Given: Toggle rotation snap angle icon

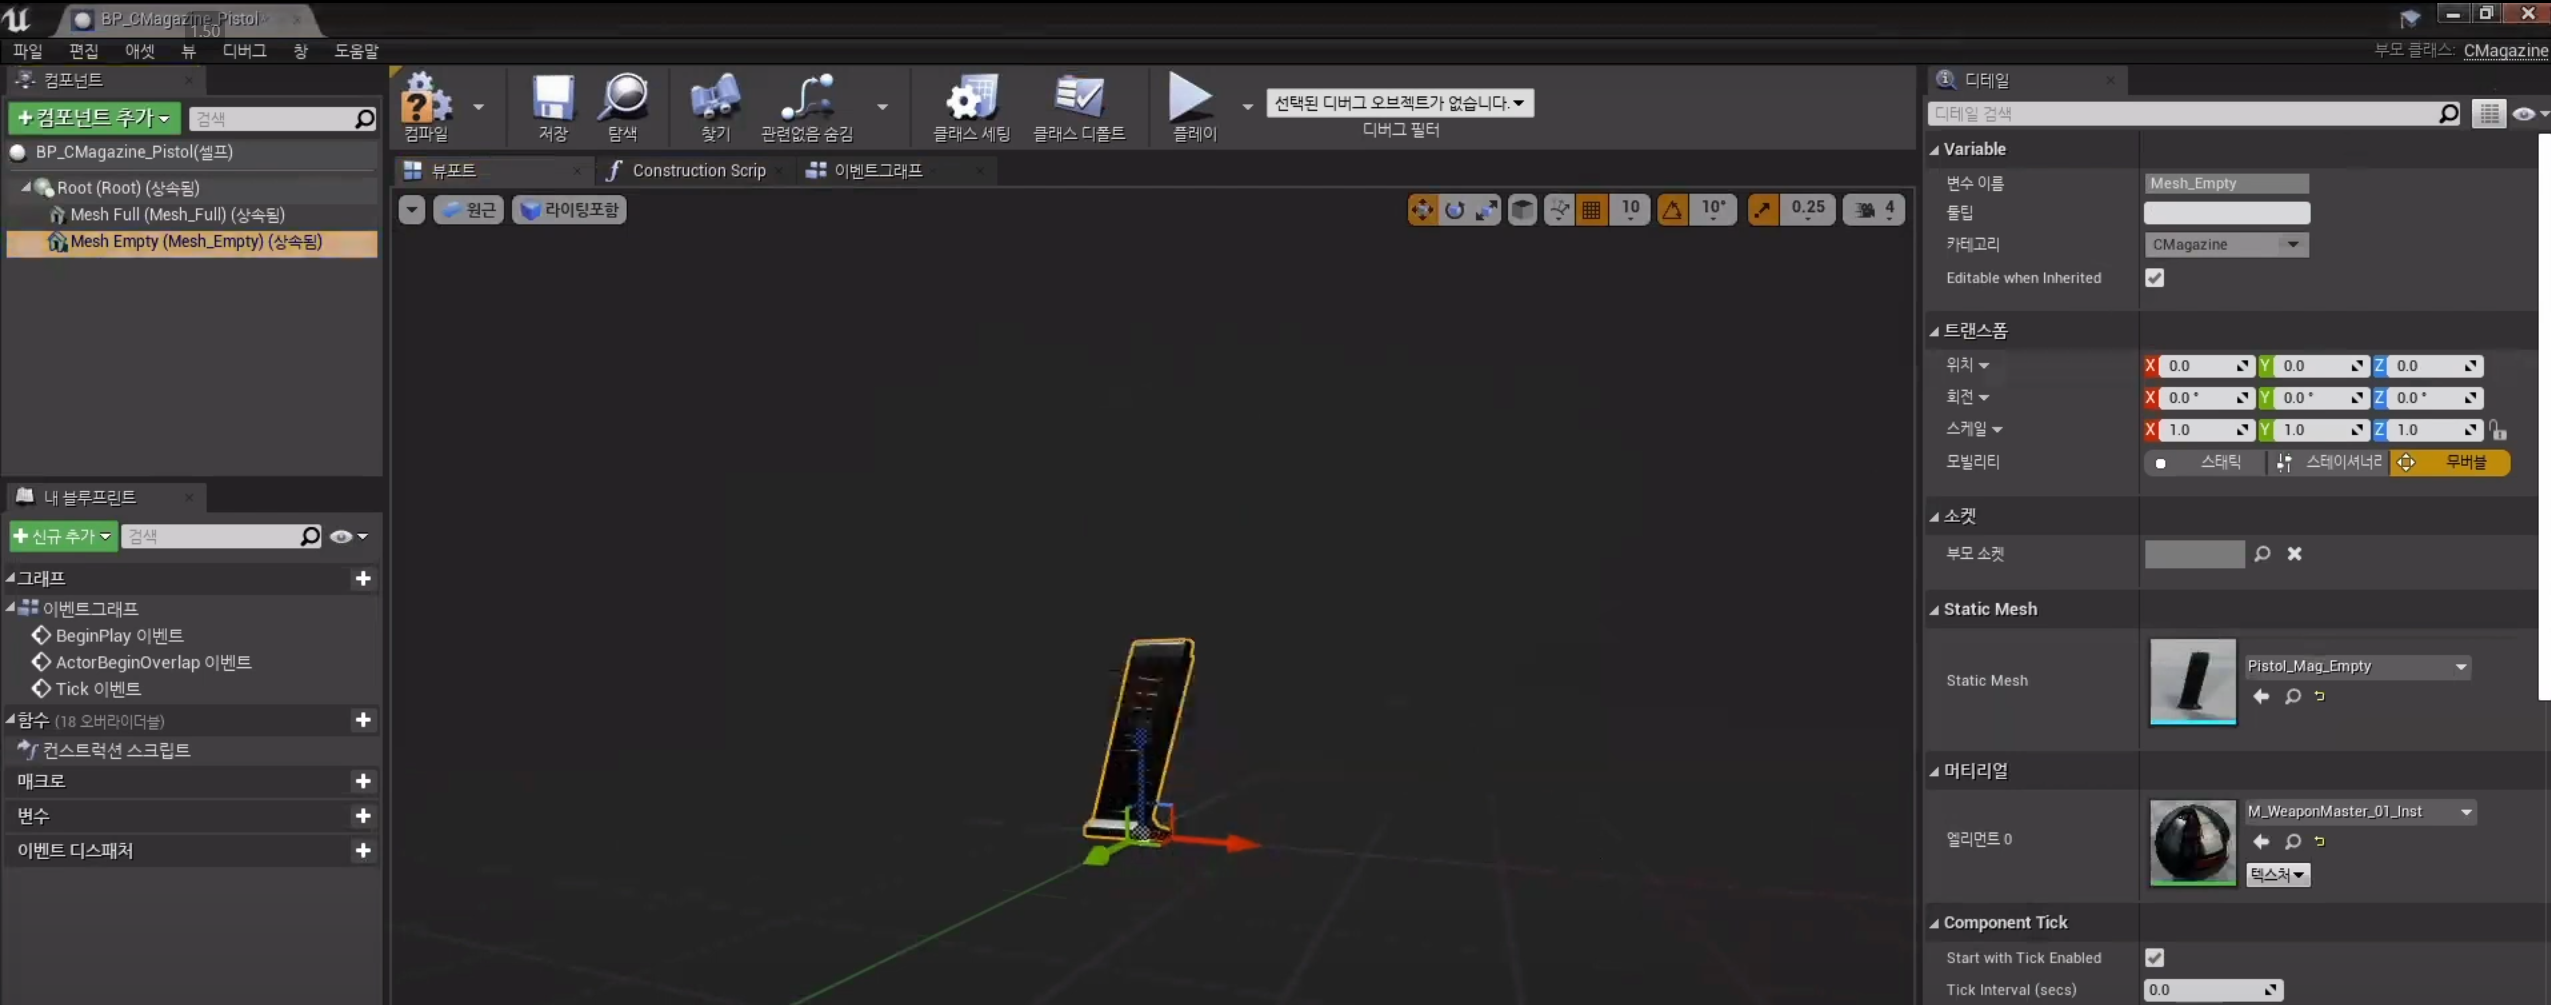Looking at the screenshot, I should tap(1672, 209).
